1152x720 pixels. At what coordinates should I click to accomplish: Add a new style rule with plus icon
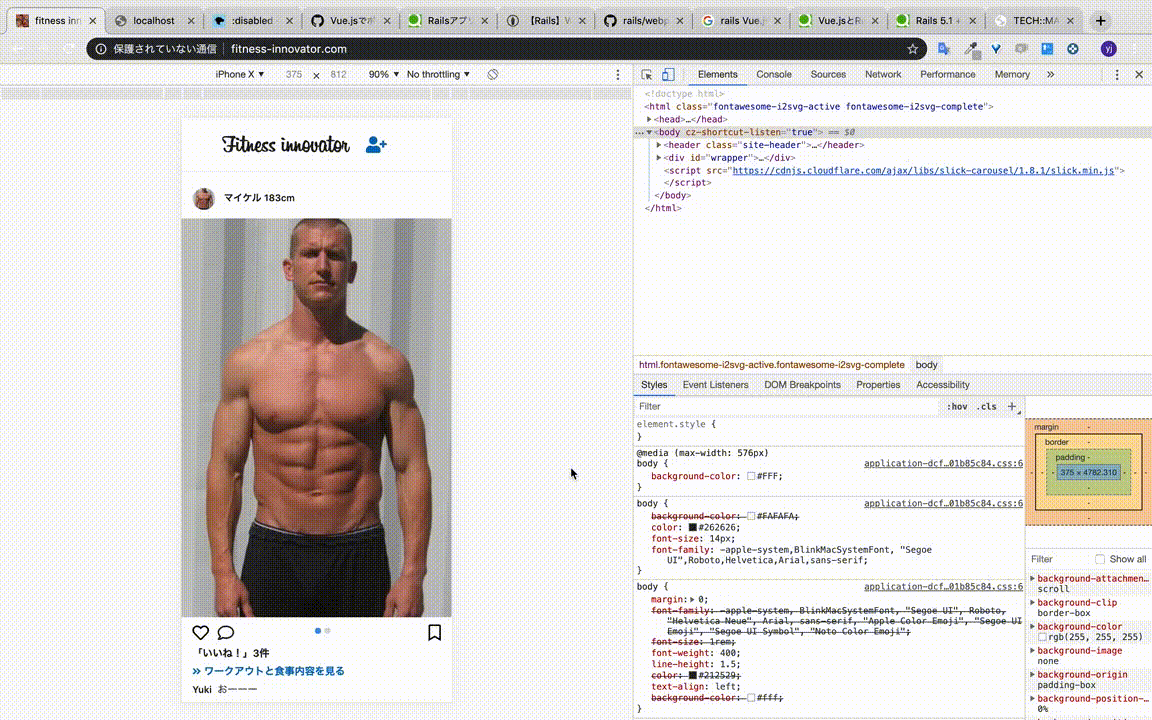(x=1012, y=406)
